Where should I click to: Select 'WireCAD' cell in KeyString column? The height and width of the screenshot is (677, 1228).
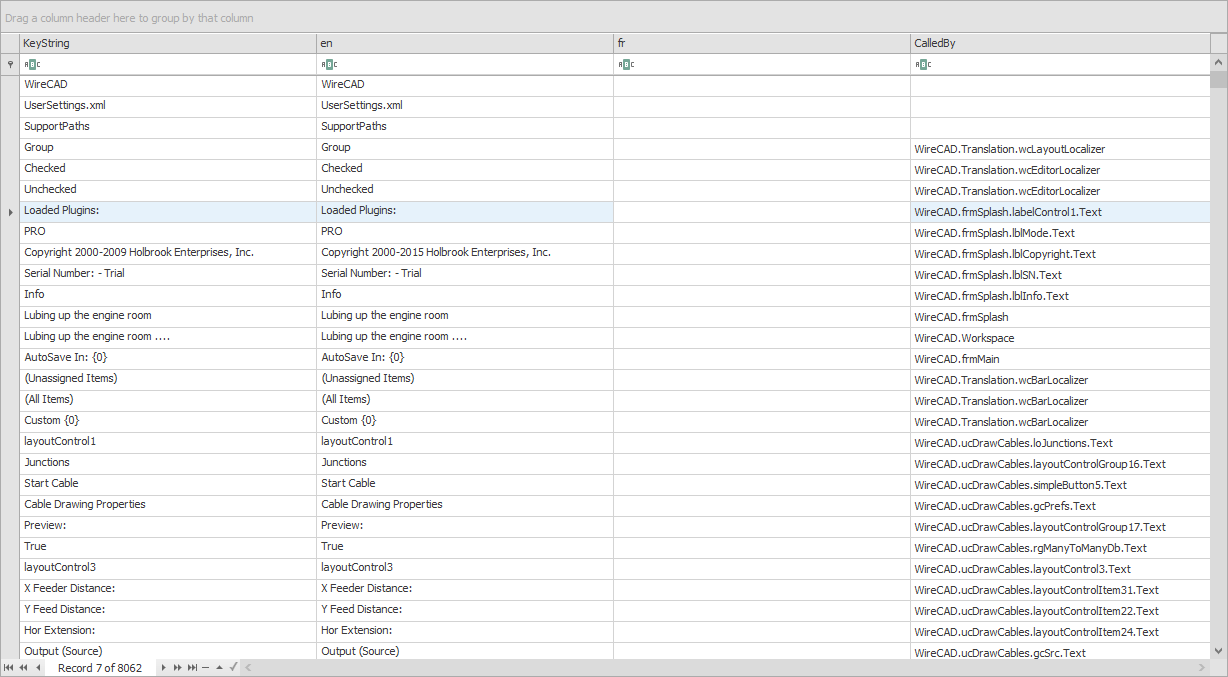(x=168, y=85)
